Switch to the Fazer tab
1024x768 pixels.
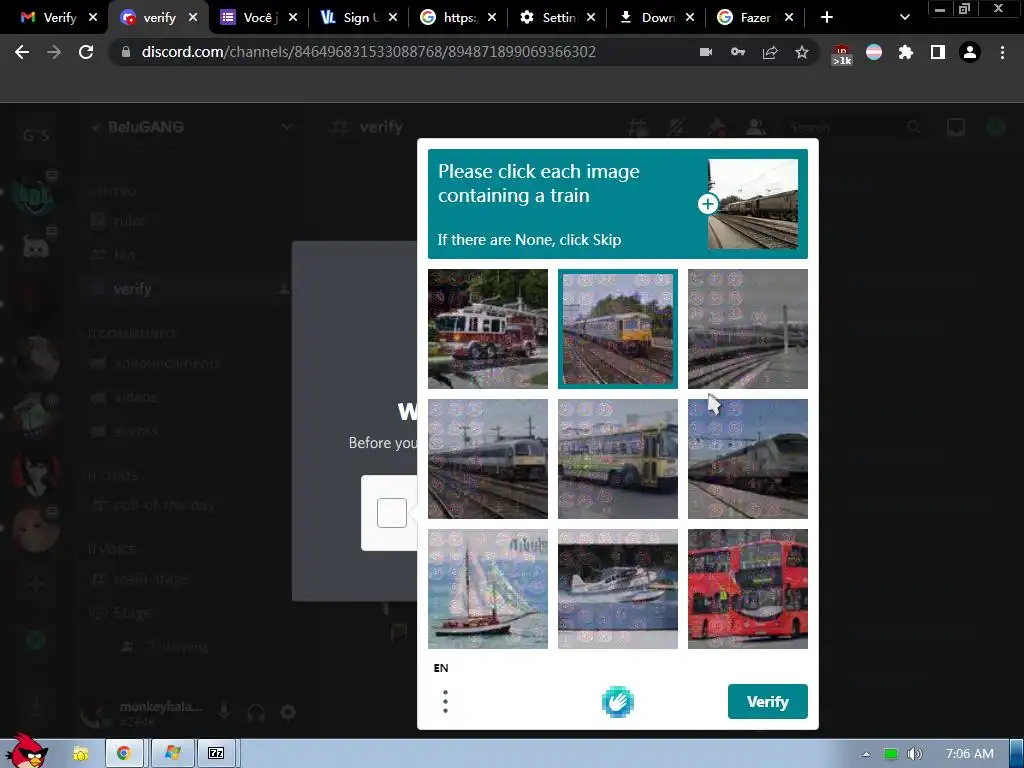[x=749, y=18]
